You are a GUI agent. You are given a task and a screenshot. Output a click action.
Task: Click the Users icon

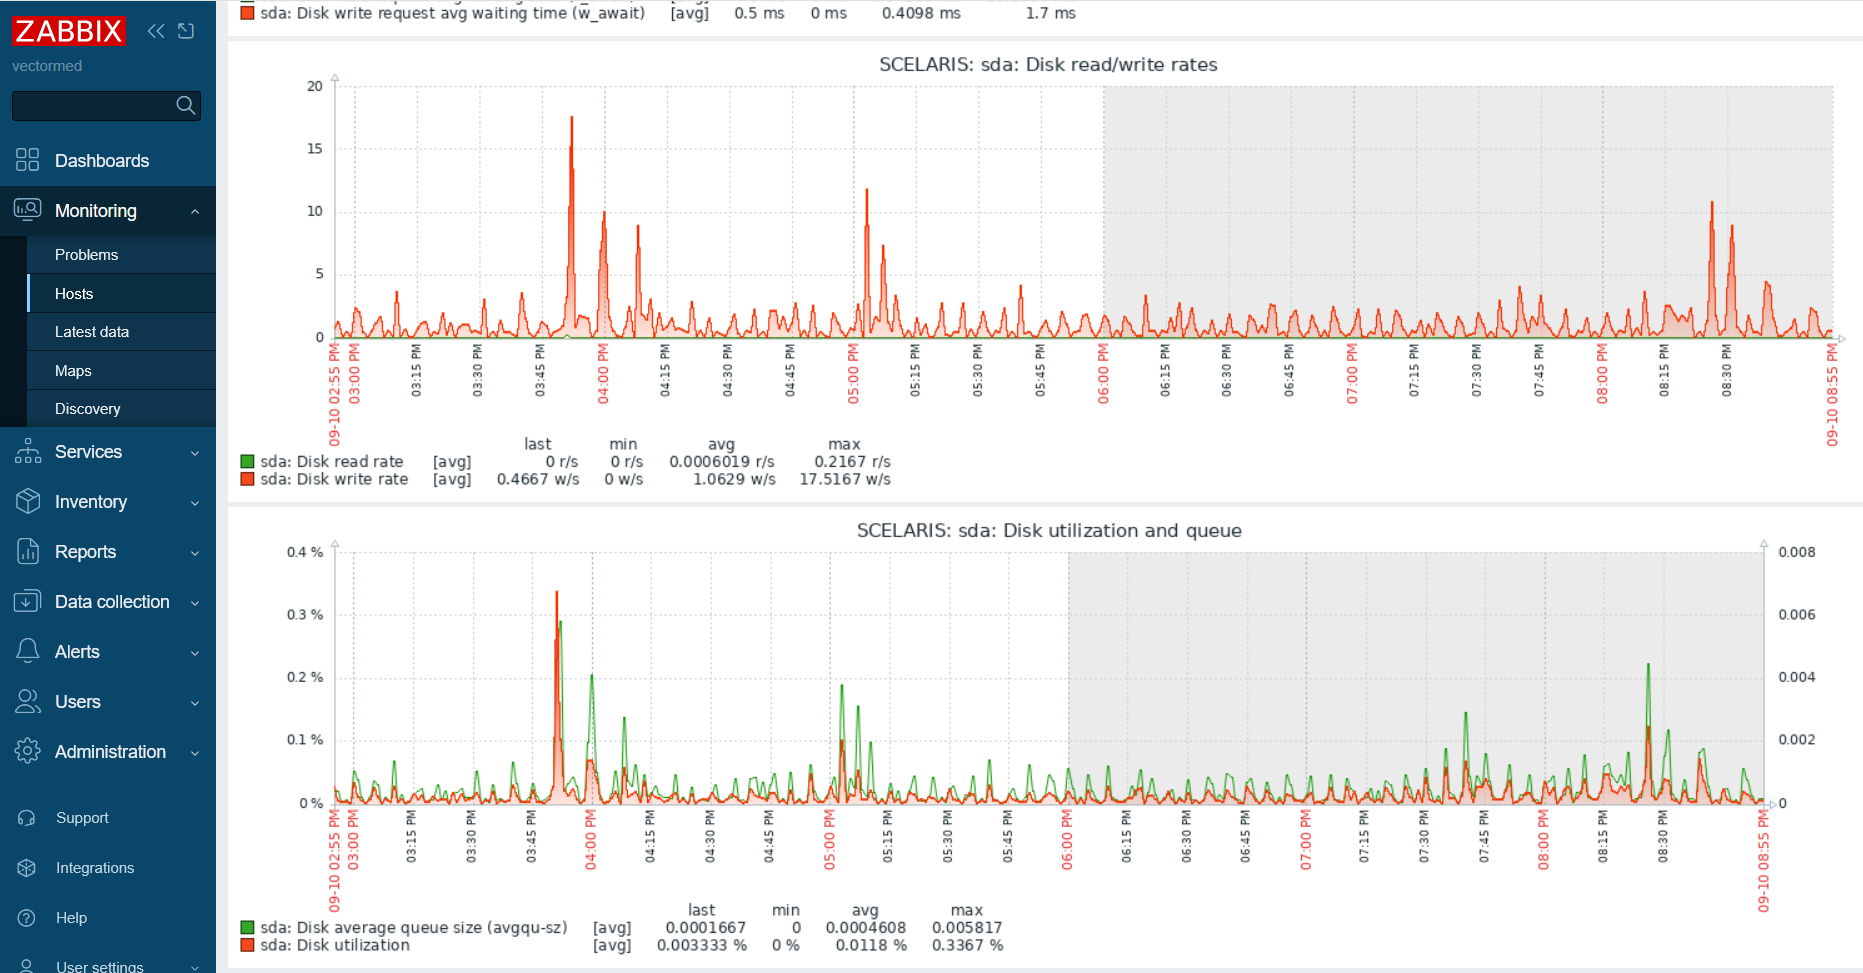coord(28,701)
